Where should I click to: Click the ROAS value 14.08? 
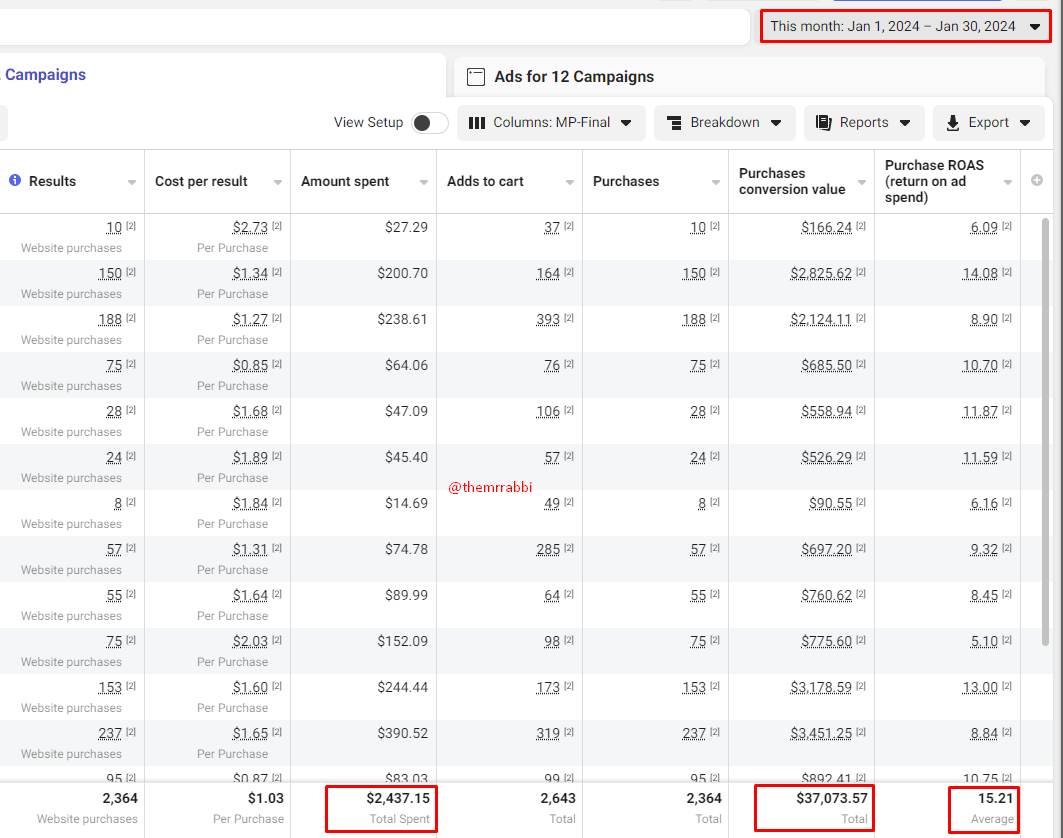[x=980, y=273]
